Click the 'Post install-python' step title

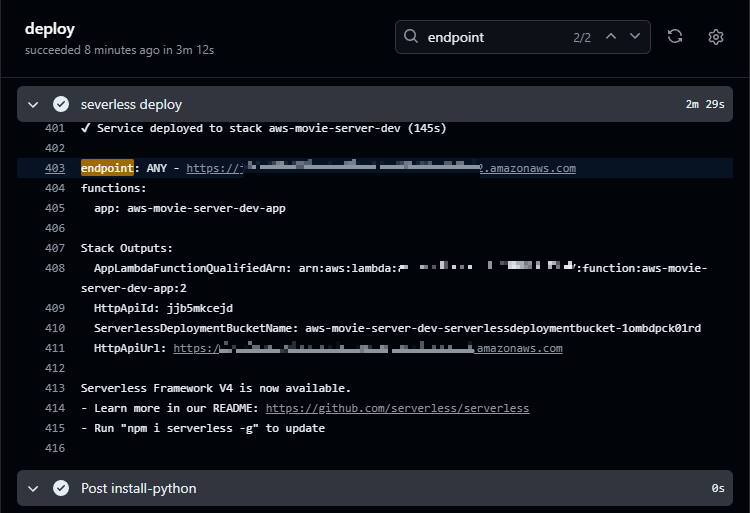click(139, 488)
